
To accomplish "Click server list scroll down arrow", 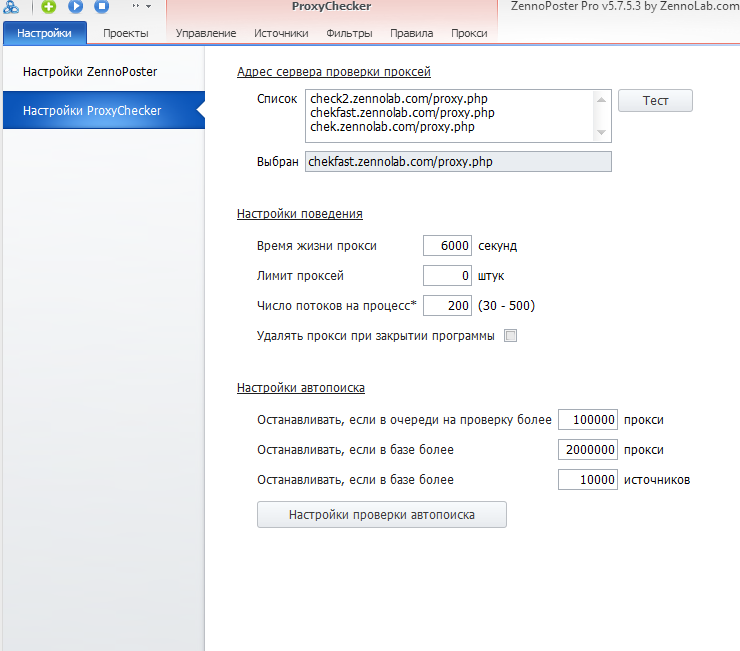I will pyautogui.click(x=601, y=133).
